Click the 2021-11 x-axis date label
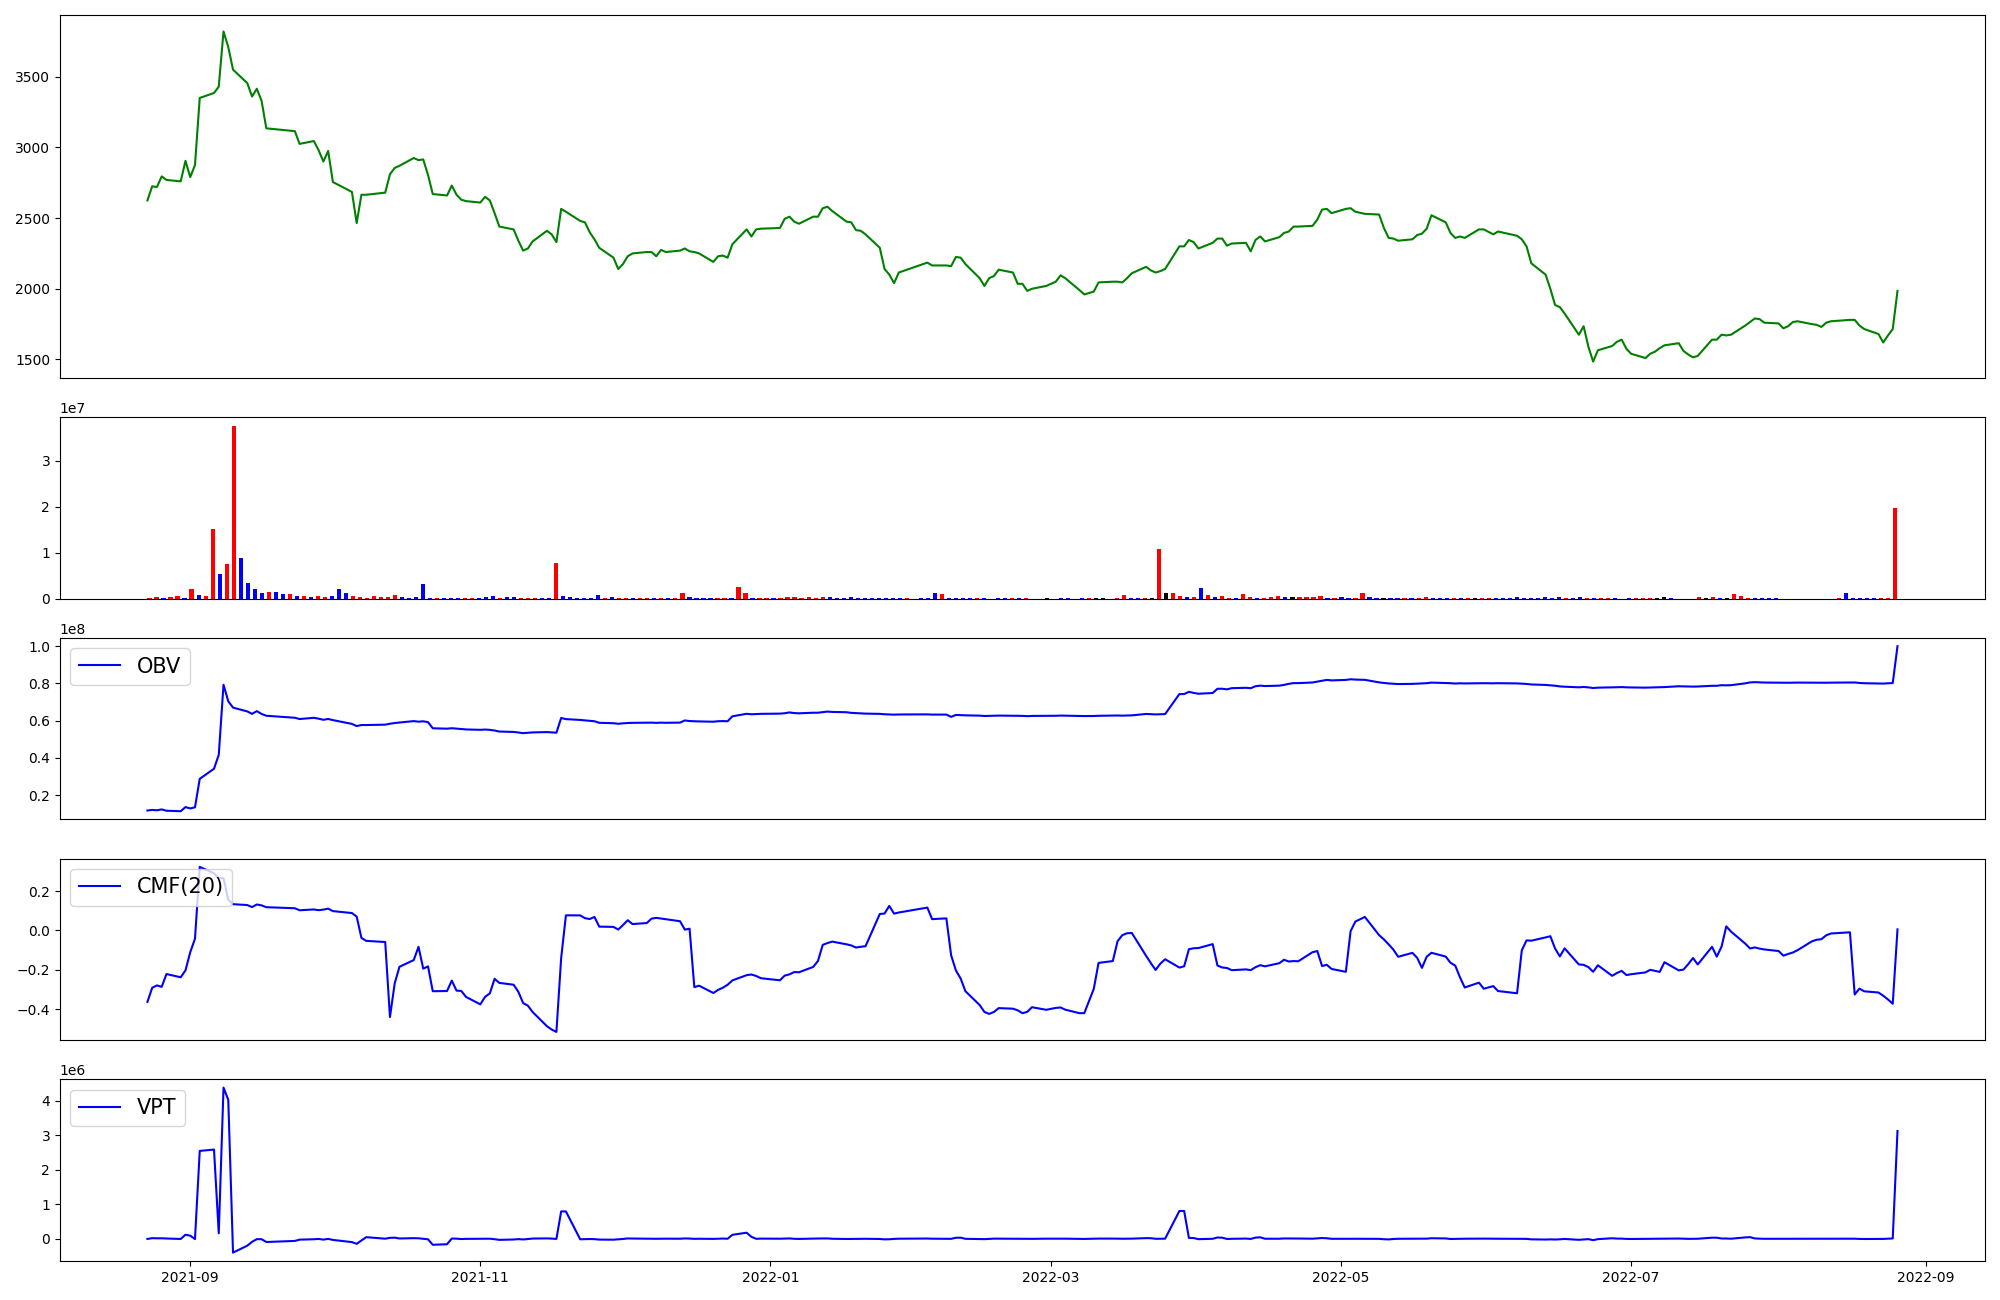2000x1300 pixels. click(x=481, y=1277)
